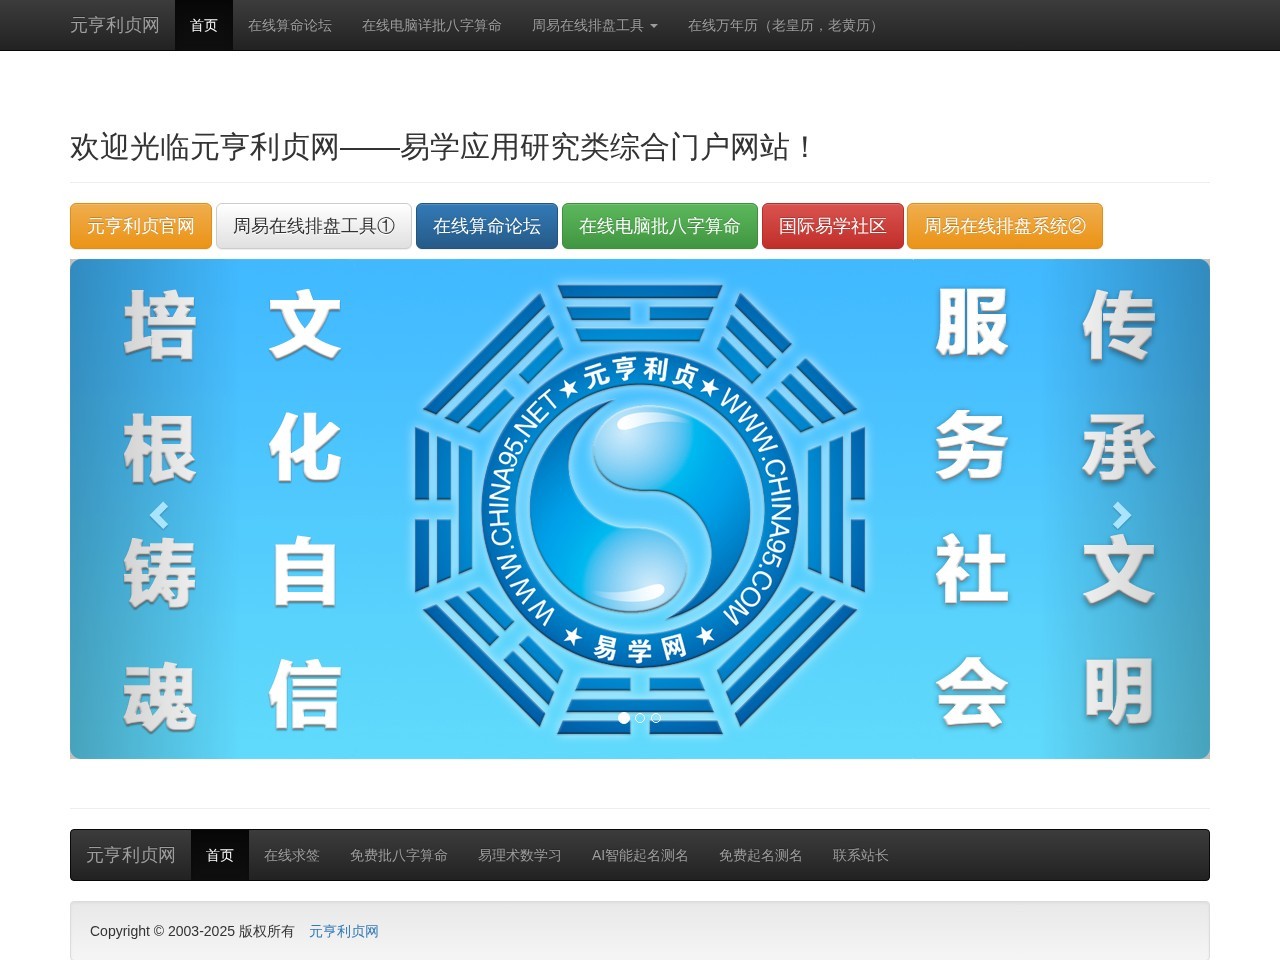The height and width of the screenshot is (960, 1280).
Task: Click the carousel next arrow
Action: pos(1120,515)
